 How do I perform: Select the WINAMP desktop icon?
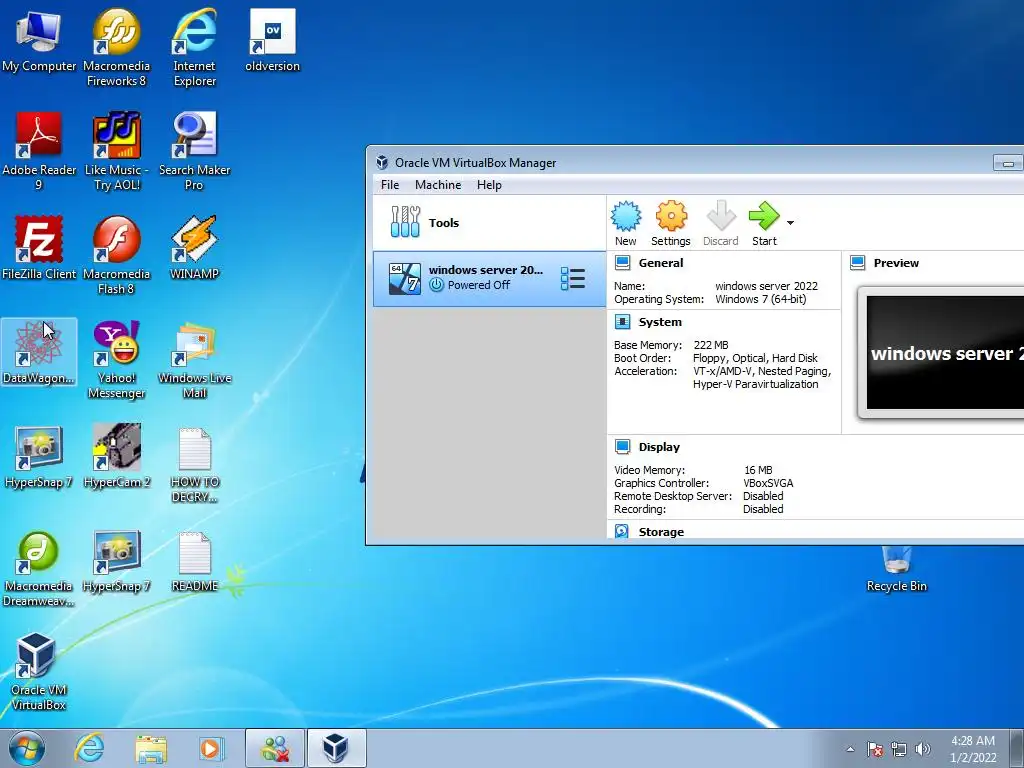(195, 248)
